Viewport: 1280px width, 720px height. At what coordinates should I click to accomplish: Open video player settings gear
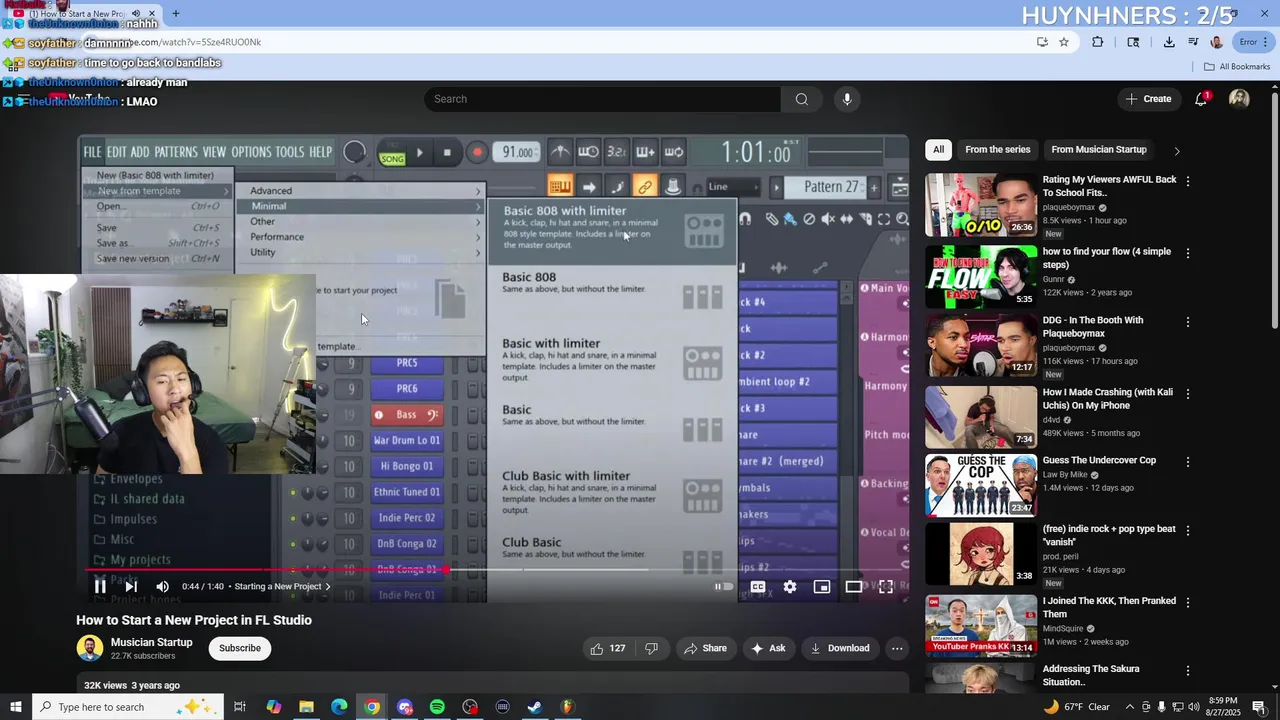tap(790, 587)
